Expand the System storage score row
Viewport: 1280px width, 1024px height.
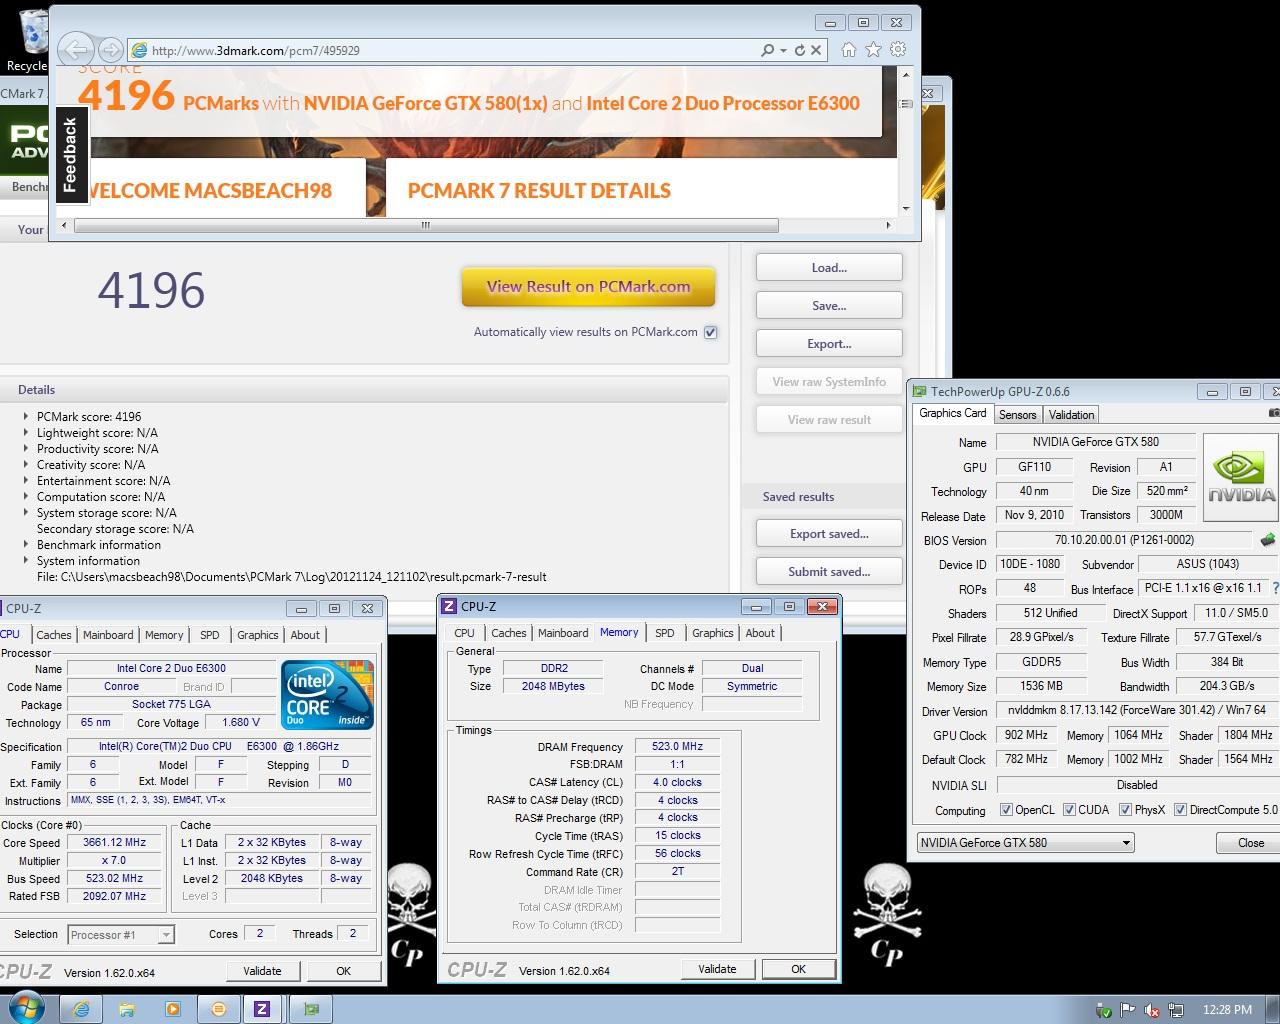pyautogui.click(x=26, y=512)
